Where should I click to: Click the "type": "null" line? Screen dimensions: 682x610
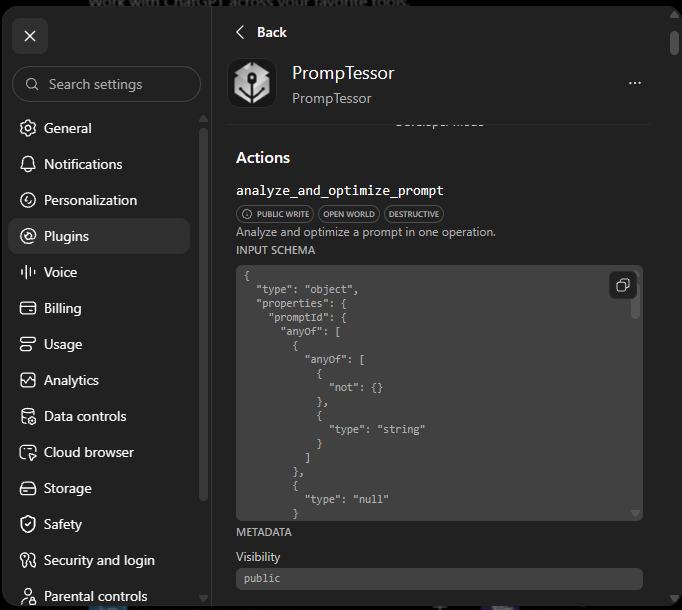pyautogui.click(x=347, y=499)
